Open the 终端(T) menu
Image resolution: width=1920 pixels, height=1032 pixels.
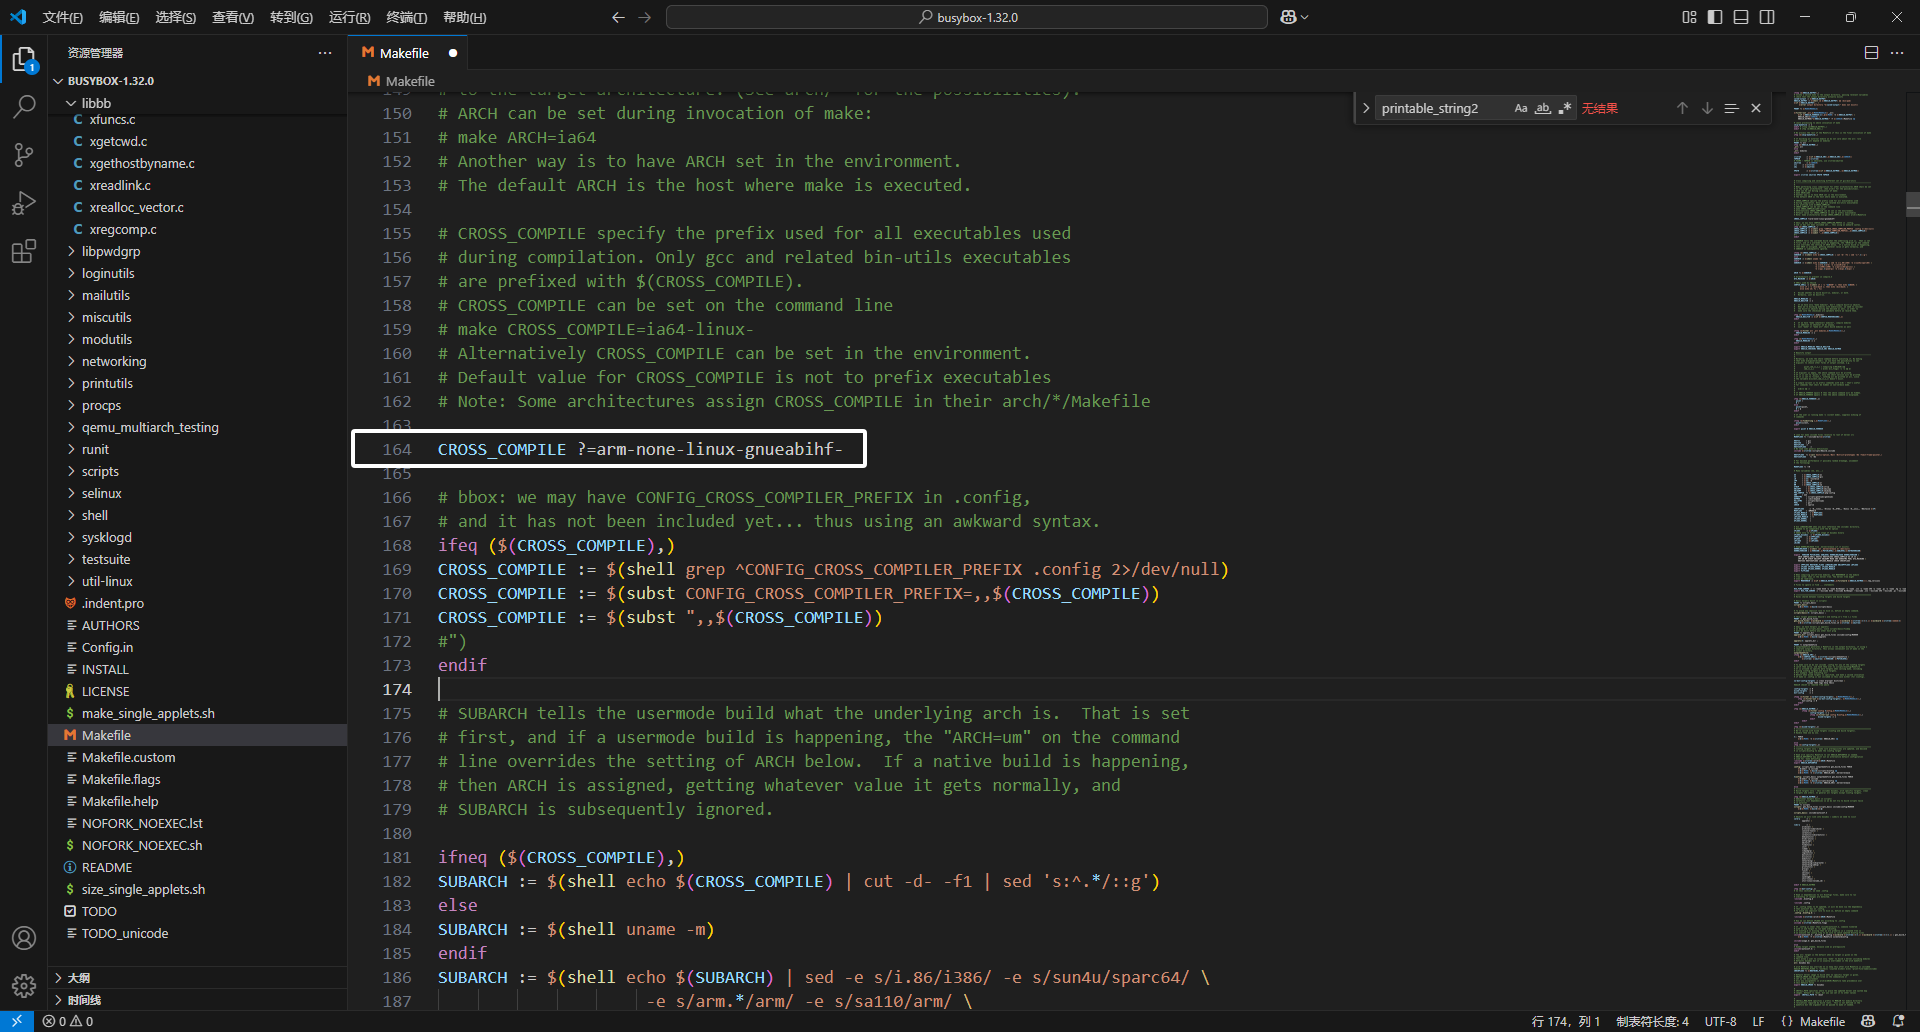[406, 17]
